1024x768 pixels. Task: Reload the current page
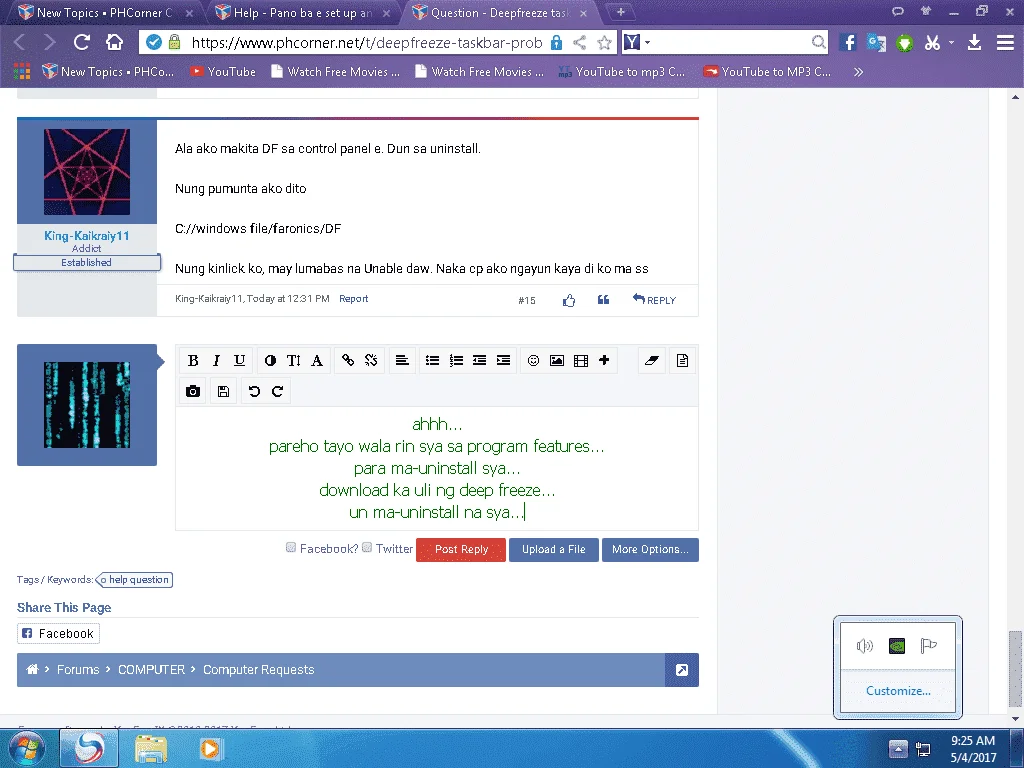(82, 42)
